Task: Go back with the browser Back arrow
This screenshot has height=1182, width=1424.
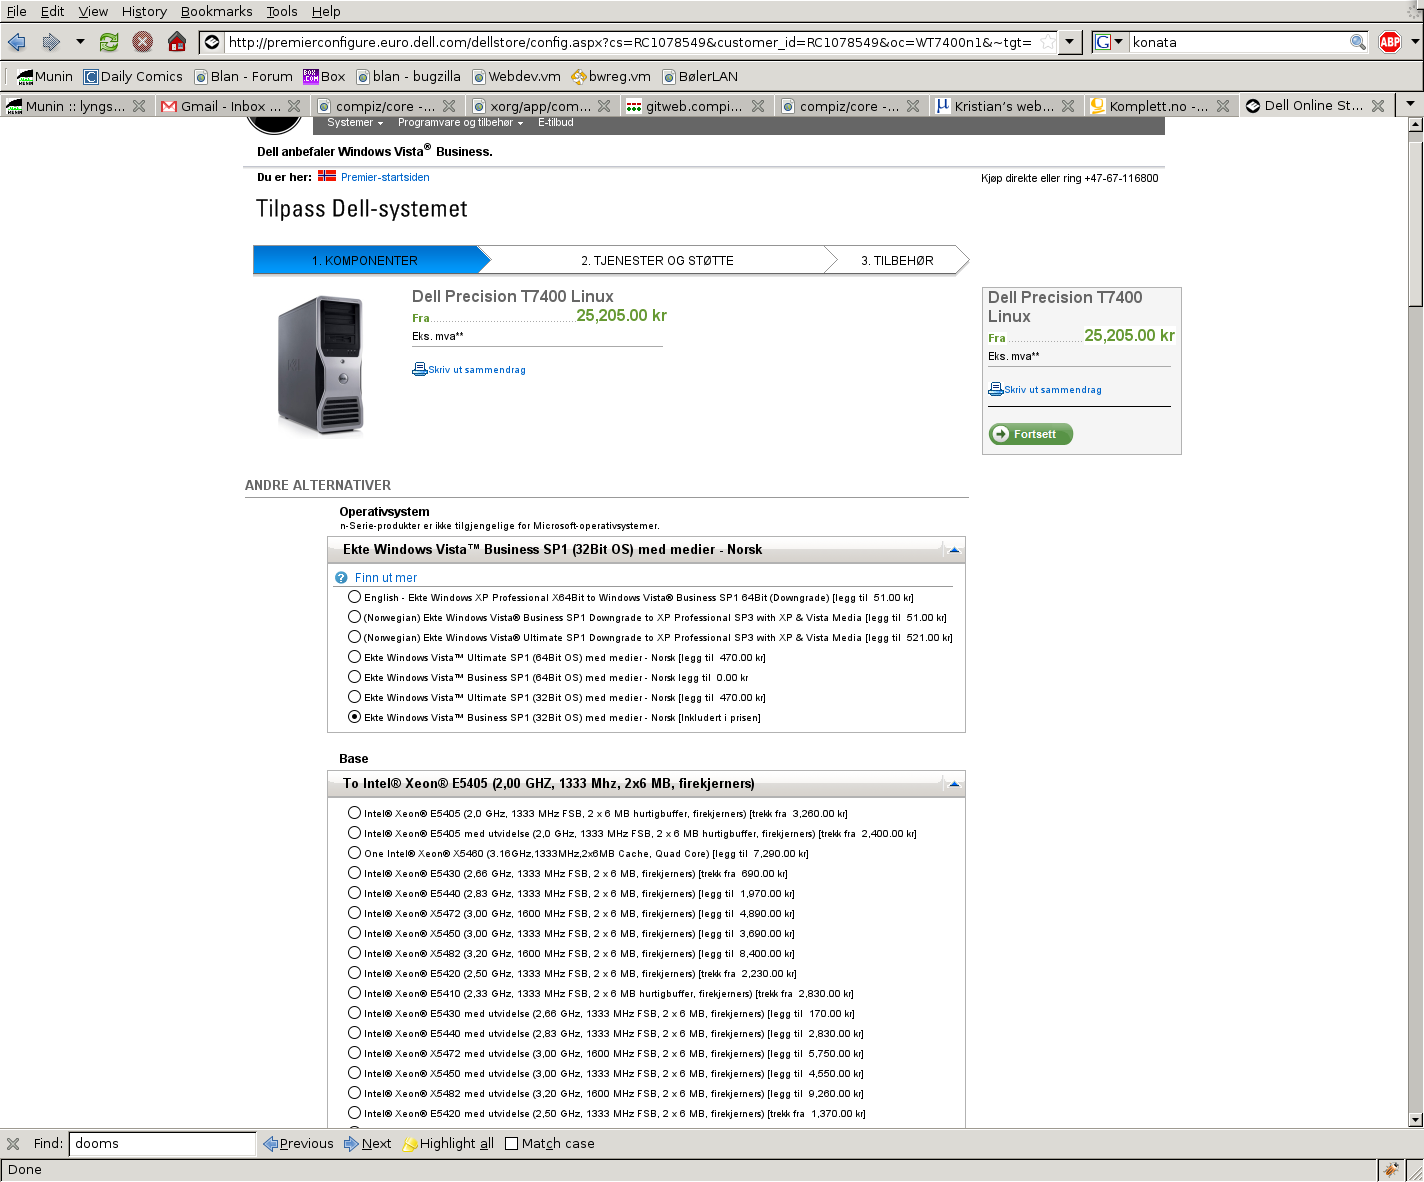Action: pos(17,42)
